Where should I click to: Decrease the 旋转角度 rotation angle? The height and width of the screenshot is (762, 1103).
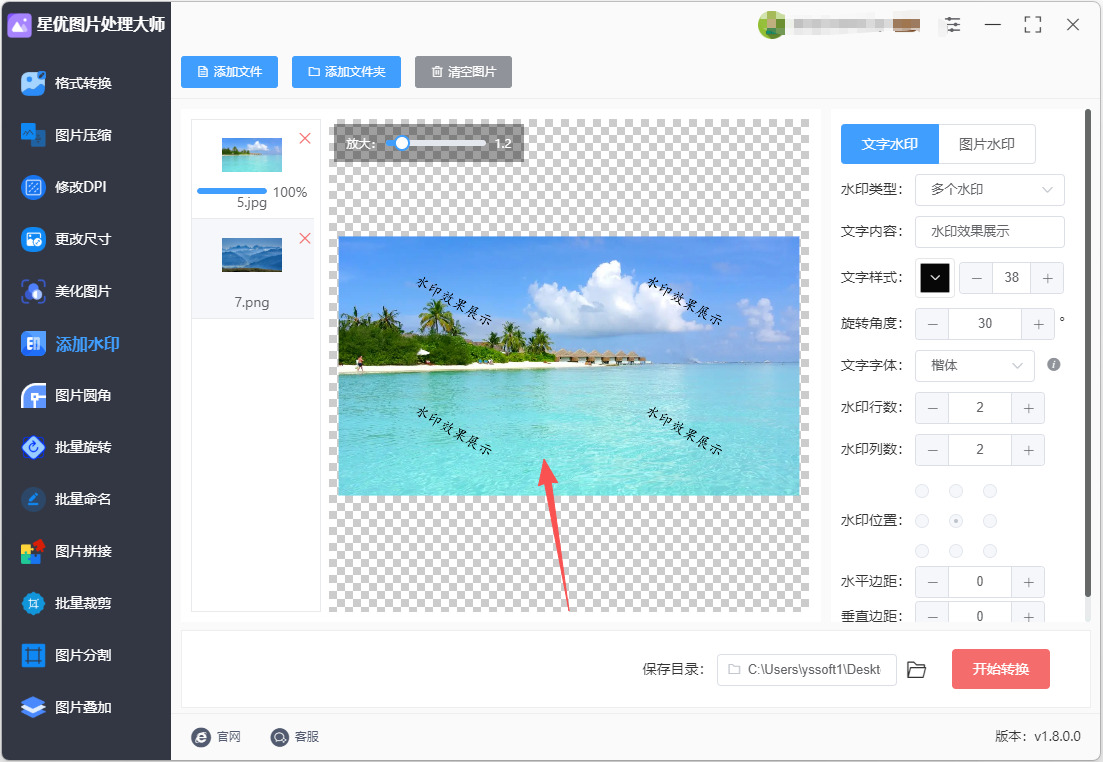pyautogui.click(x=932, y=324)
